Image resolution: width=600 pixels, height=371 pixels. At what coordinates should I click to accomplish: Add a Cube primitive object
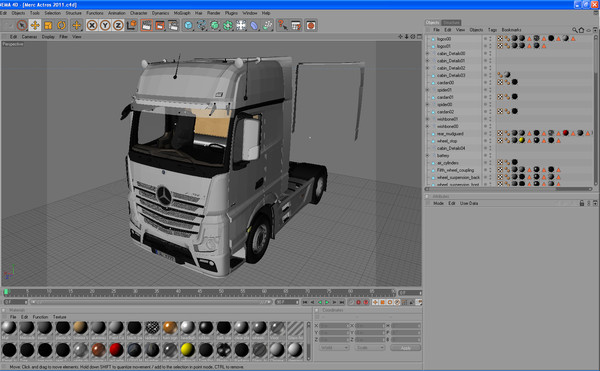click(x=188, y=26)
